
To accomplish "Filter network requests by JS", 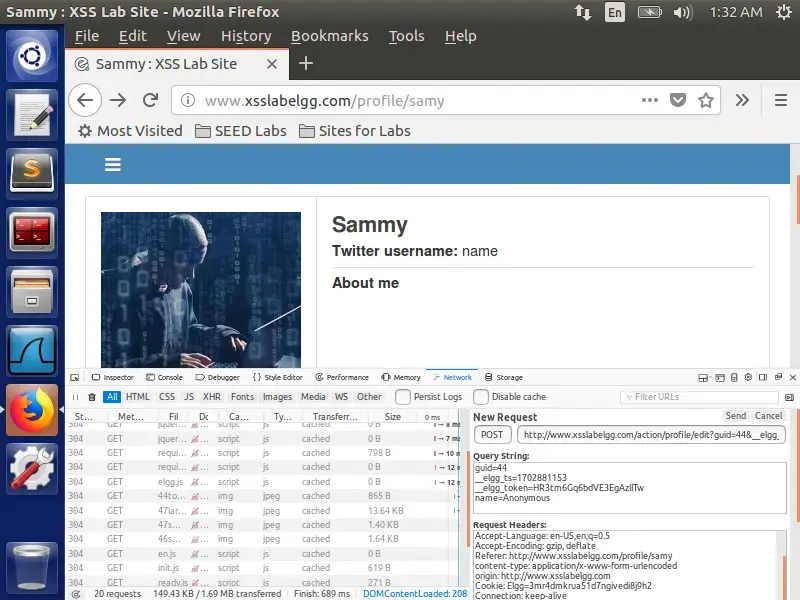I will coord(189,397).
